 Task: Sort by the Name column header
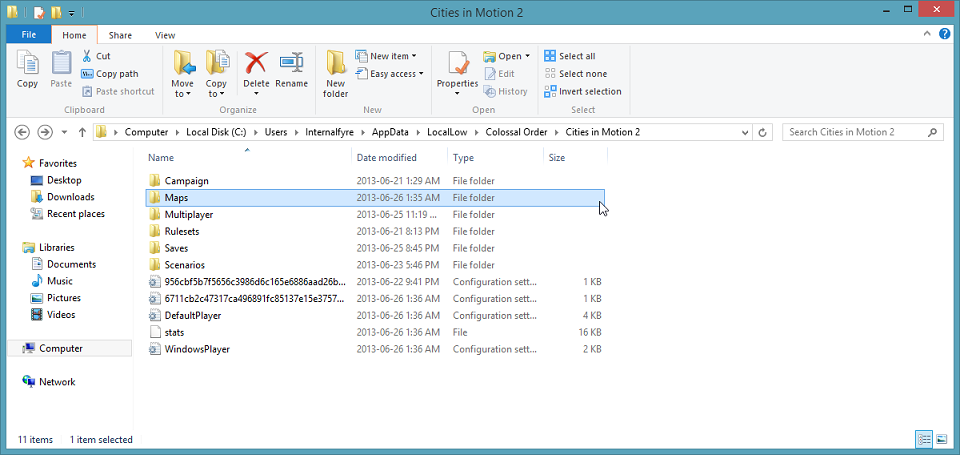(x=249, y=157)
